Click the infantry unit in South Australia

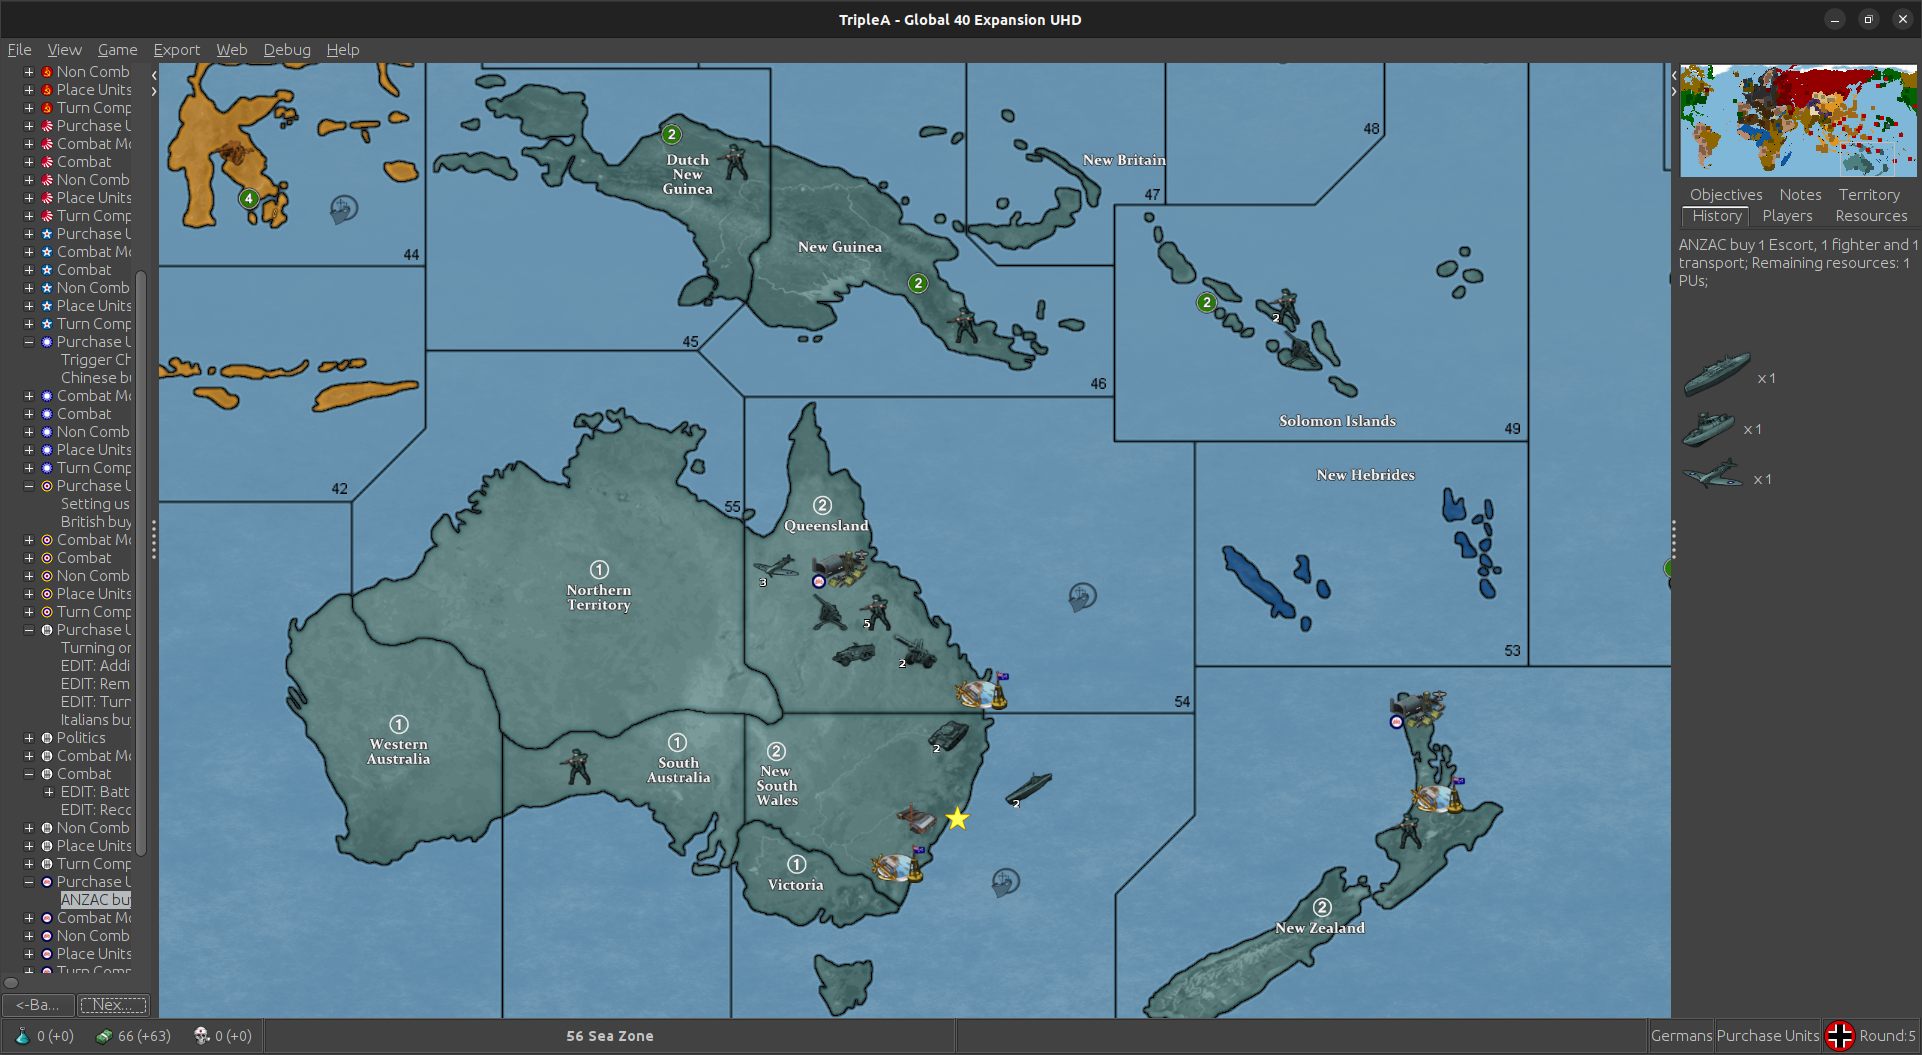[x=576, y=766]
